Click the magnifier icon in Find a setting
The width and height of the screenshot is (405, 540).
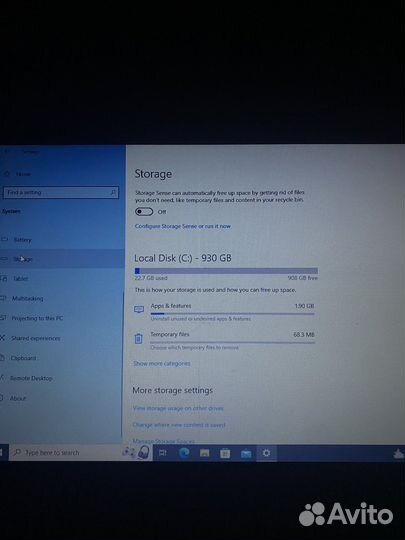113,193
